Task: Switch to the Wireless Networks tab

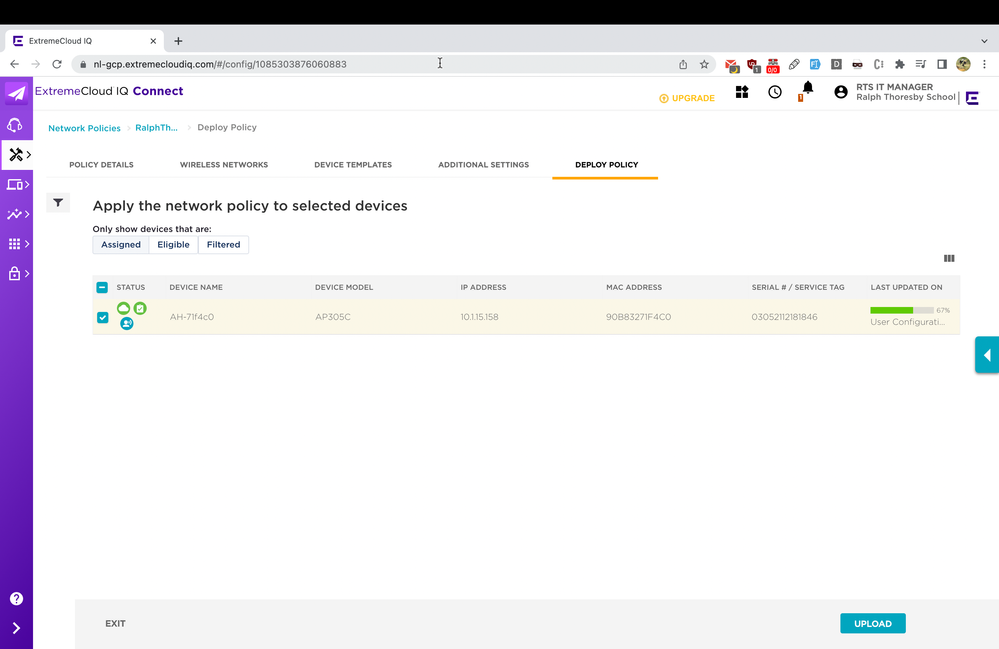Action: (x=224, y=165)
